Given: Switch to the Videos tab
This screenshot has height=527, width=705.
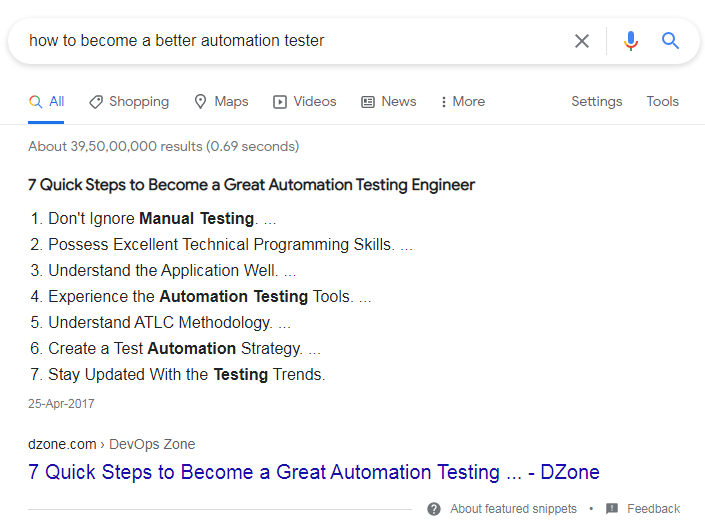Looking at the screenshot, I should [x=314, y=102].
